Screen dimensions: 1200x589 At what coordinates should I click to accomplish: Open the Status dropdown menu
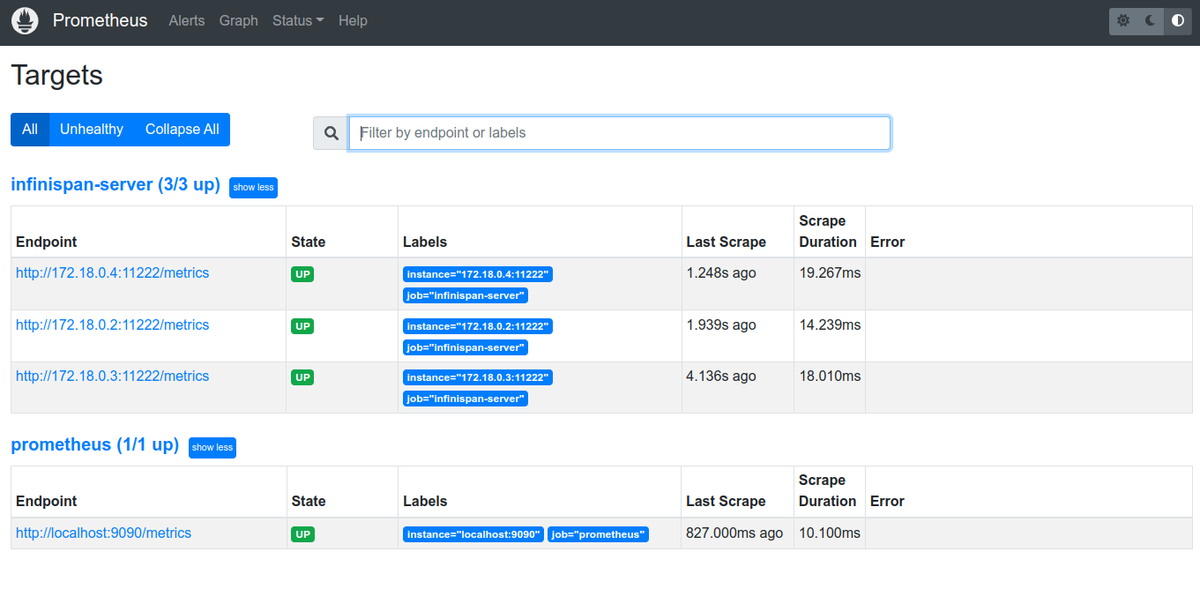(x=297, y=20)
